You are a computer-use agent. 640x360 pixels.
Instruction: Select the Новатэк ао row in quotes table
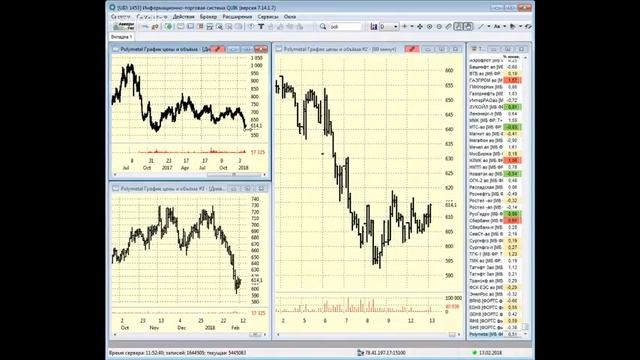(x=495, y=174)
